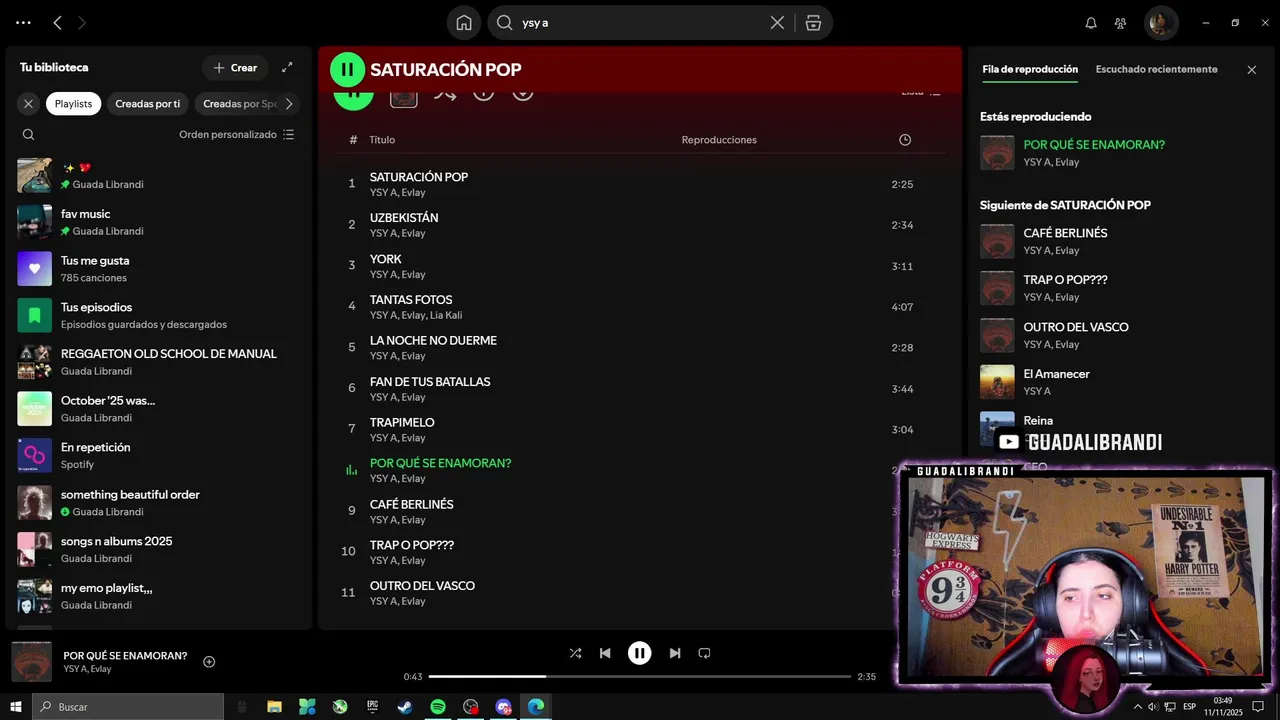The image size is (1280, 720).
Task: Open 'my emo playlist,,,' item
Action: pos(160,596)
